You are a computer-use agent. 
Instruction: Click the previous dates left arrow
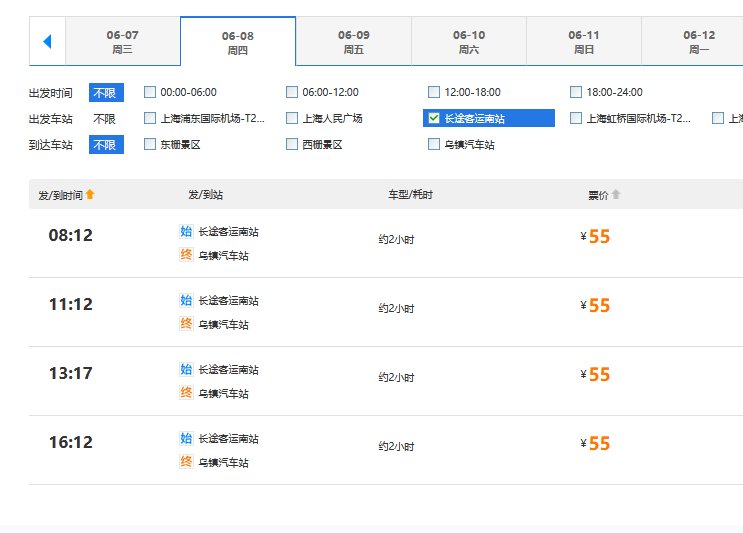(47, 41)
